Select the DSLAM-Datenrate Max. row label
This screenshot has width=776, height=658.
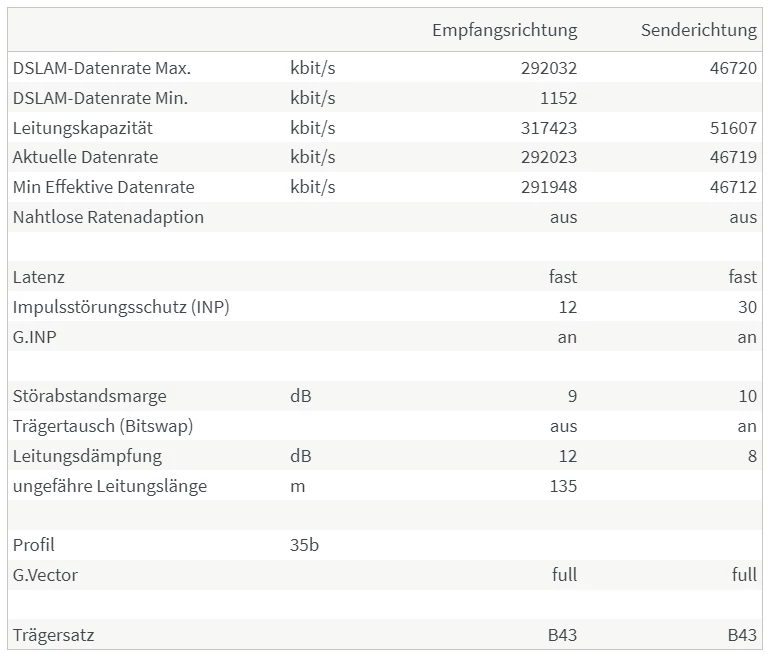tap(102, 69)
